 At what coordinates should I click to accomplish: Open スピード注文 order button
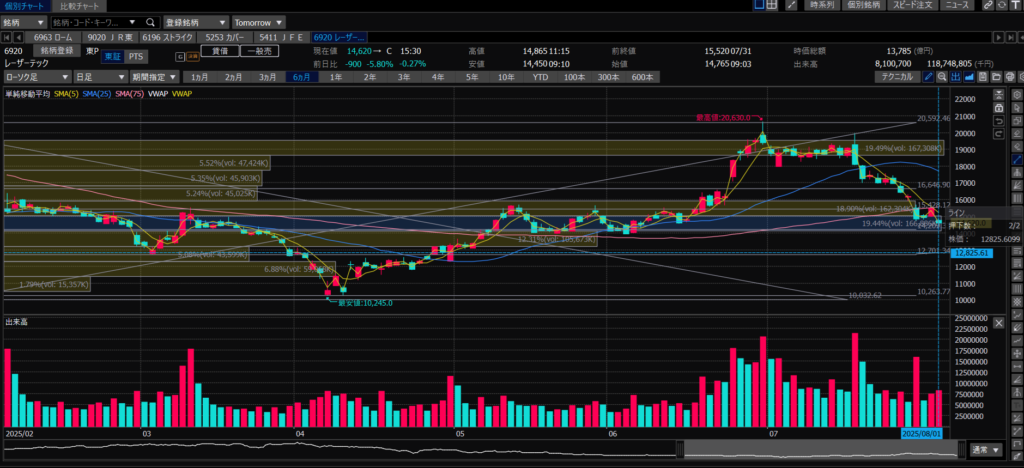[912, 5]
